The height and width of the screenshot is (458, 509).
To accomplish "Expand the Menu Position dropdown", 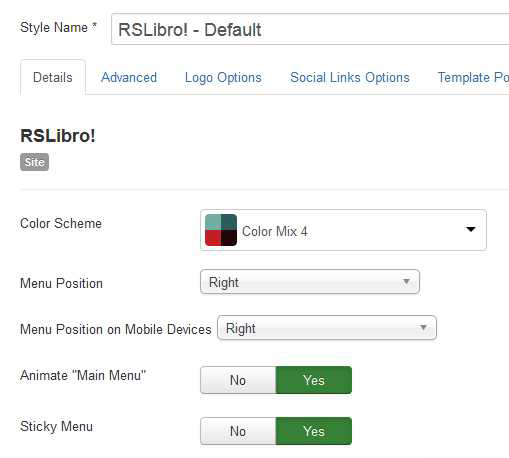I will coord(310,282).
